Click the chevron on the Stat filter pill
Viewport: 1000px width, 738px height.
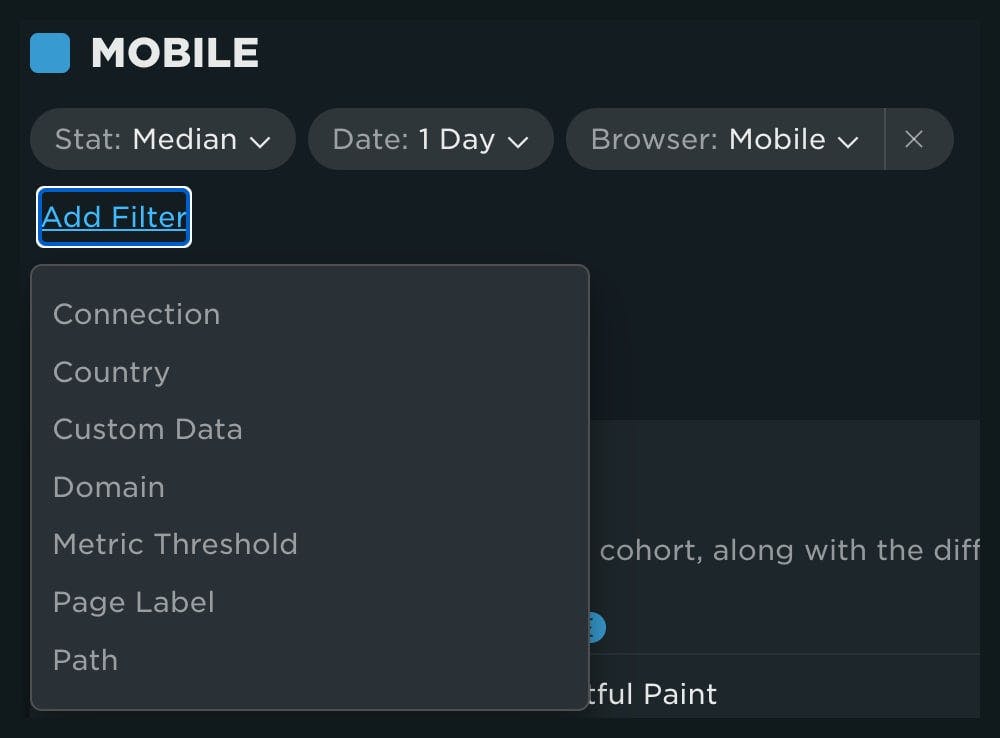point(261,141)
